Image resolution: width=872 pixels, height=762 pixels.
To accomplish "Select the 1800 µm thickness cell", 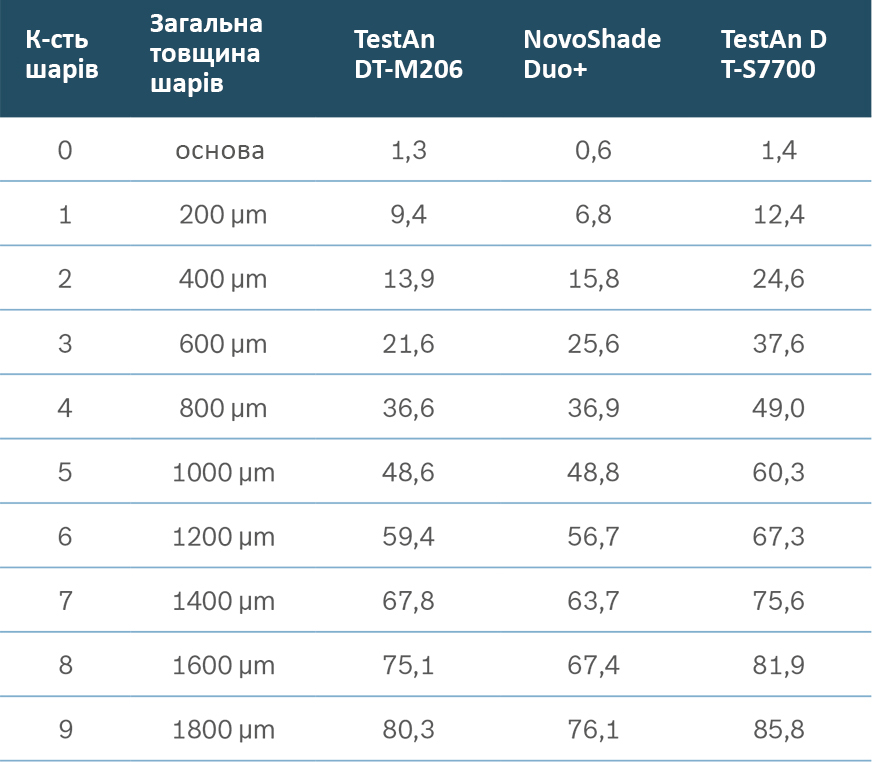I will pos(223,730).
